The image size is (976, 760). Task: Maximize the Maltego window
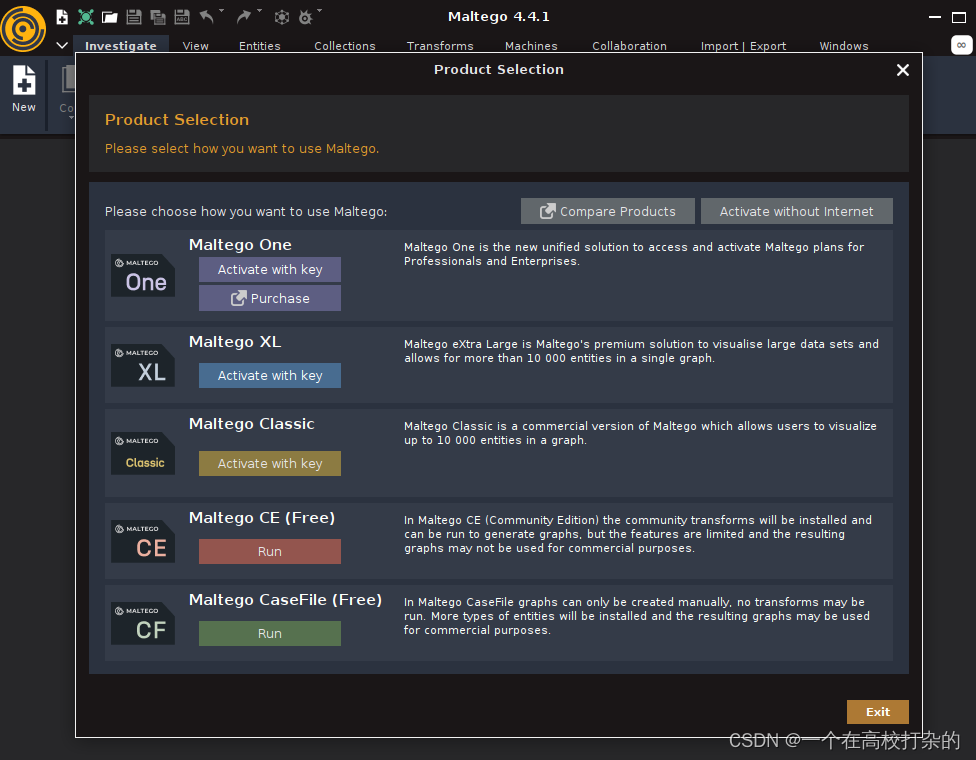click(x=959, y=17)
